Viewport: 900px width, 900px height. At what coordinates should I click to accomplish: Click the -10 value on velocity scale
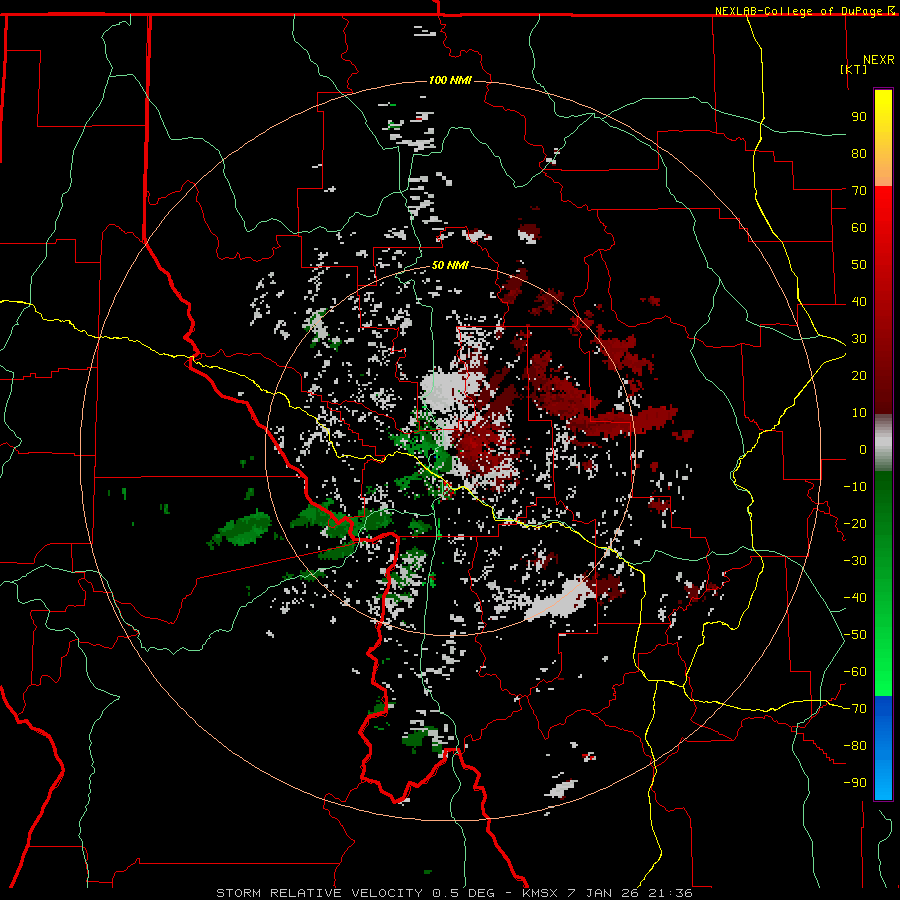855,487
